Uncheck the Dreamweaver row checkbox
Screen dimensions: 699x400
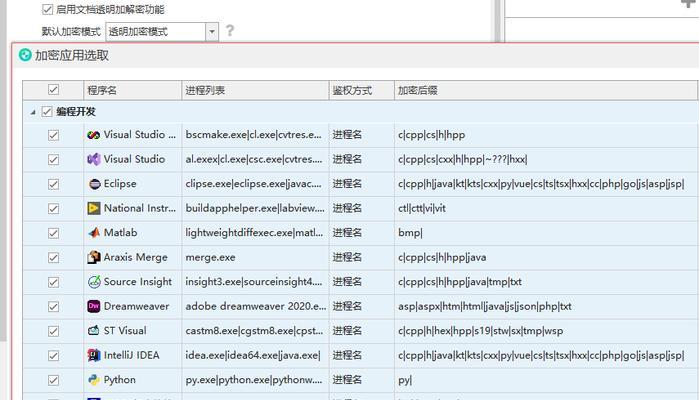point(53,307)
